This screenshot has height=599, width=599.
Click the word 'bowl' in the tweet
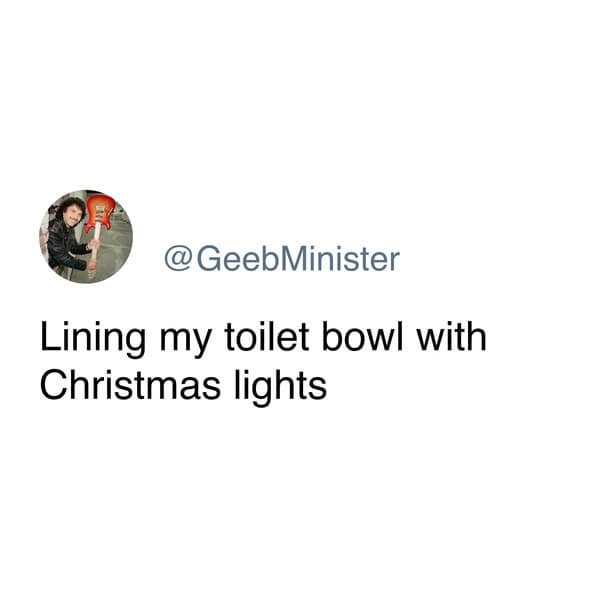coord(363,336)
